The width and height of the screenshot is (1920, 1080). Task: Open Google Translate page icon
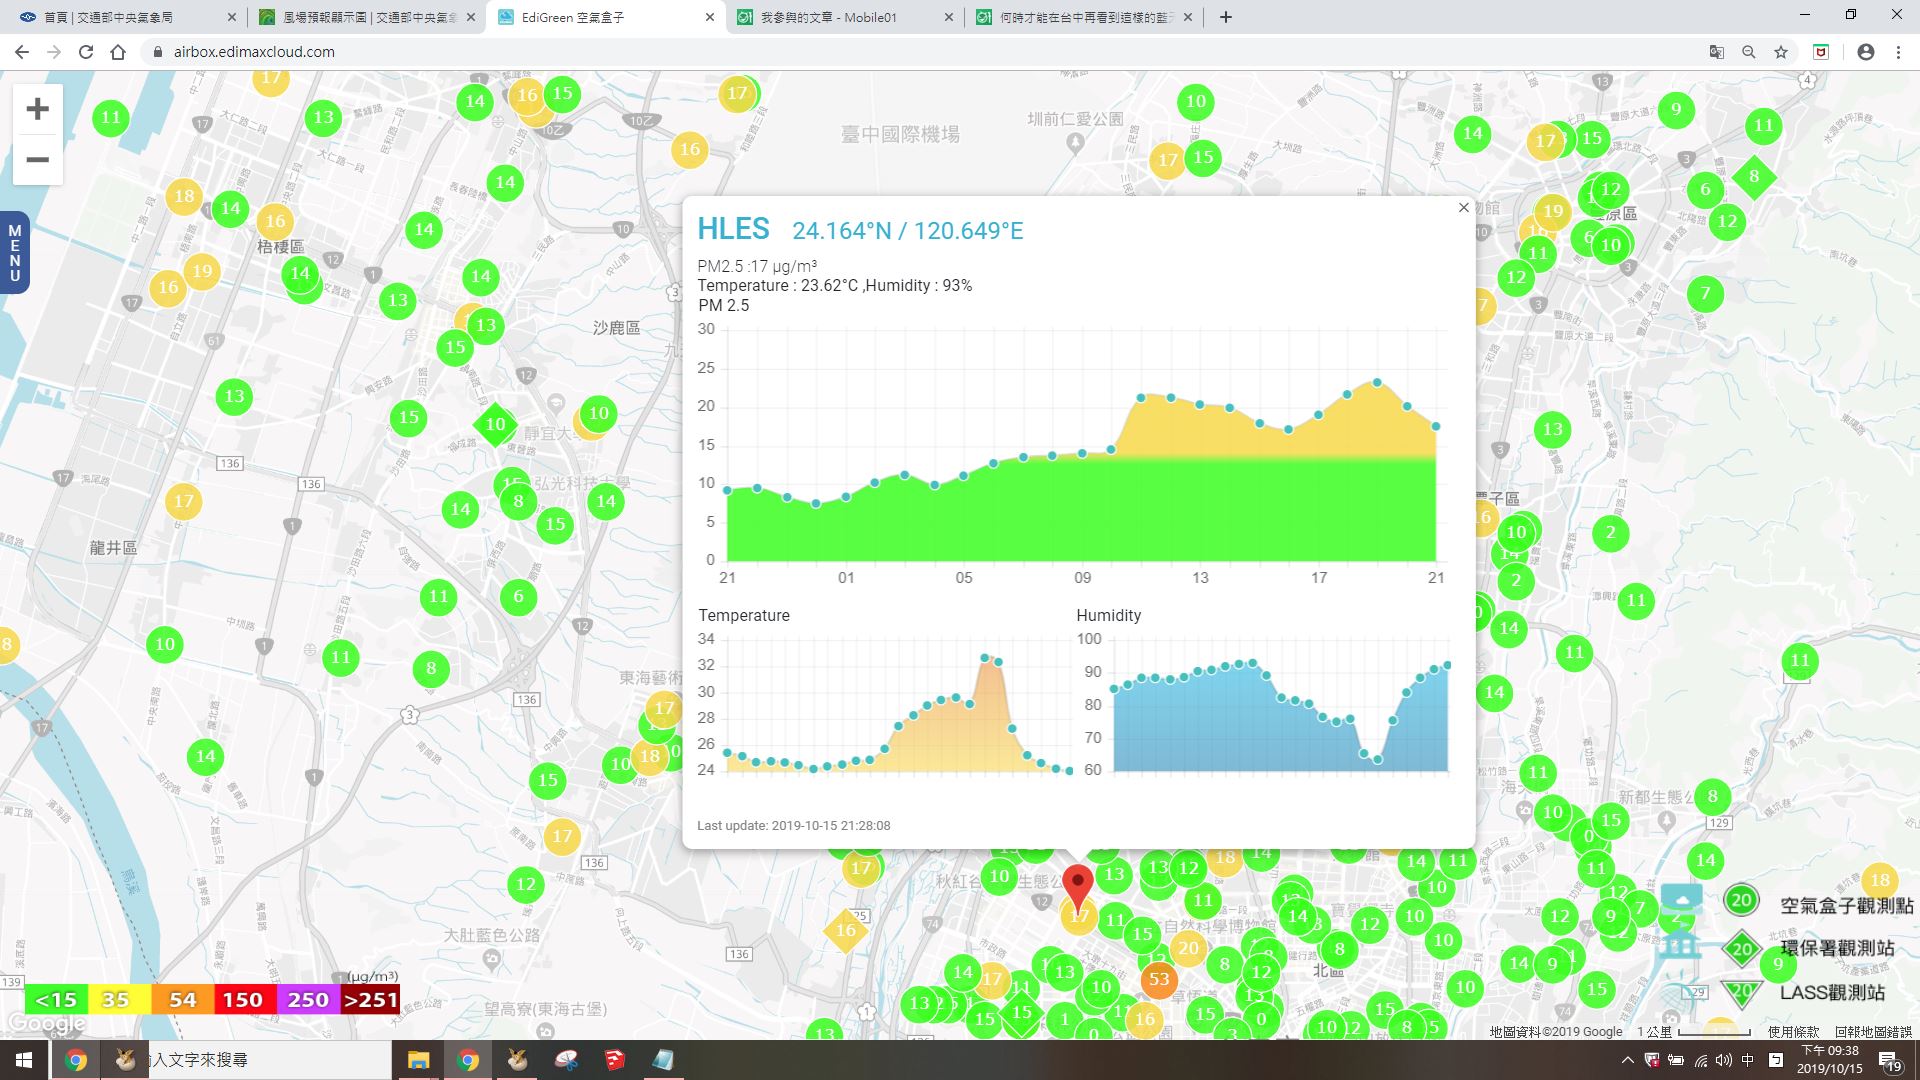coord(1716,52)
